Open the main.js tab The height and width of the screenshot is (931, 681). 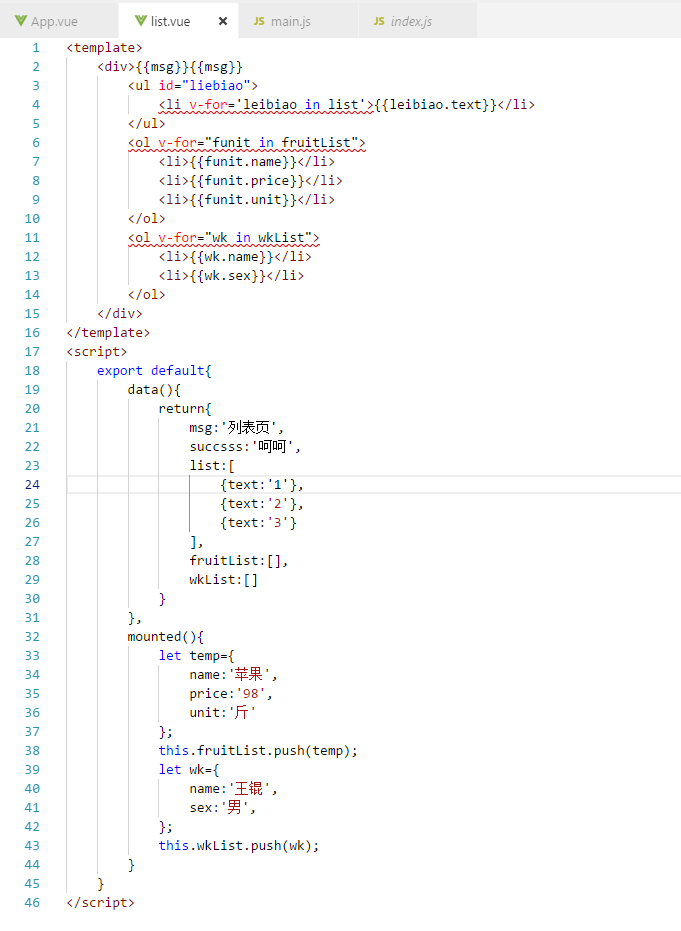tap(298, 21)
